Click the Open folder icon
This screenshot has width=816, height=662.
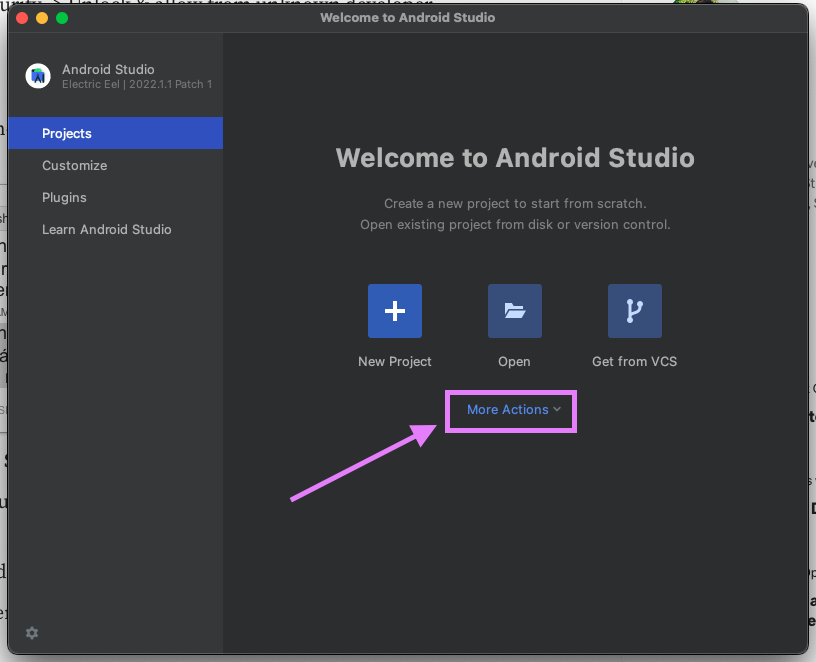pyautogui.click(x=515, y=311)
